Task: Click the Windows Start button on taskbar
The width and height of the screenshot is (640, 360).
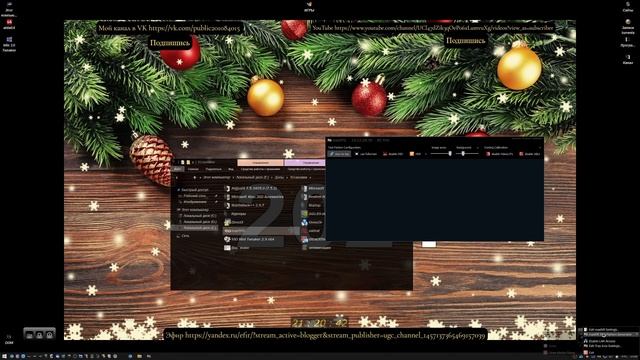Action: [x=4, y=356]
